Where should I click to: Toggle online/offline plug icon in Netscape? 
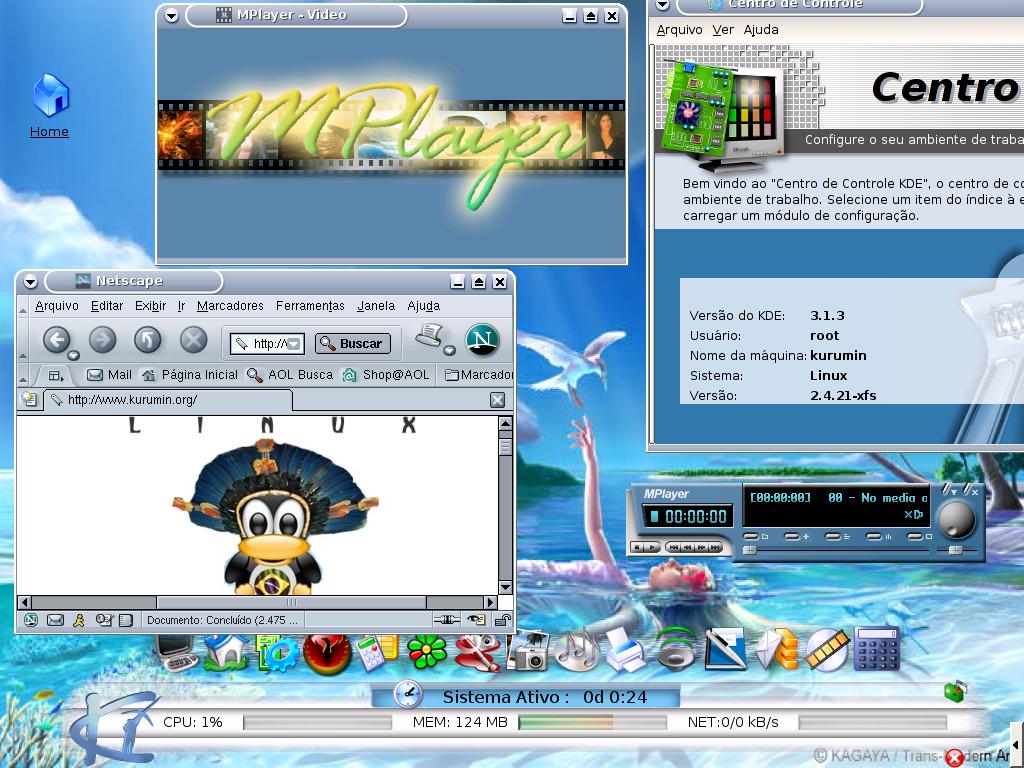(447, 620)
